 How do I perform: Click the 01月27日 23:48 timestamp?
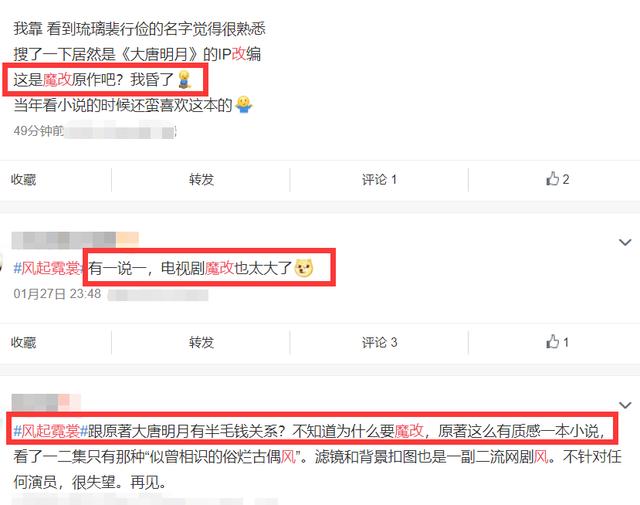click(x=57, y=294)
